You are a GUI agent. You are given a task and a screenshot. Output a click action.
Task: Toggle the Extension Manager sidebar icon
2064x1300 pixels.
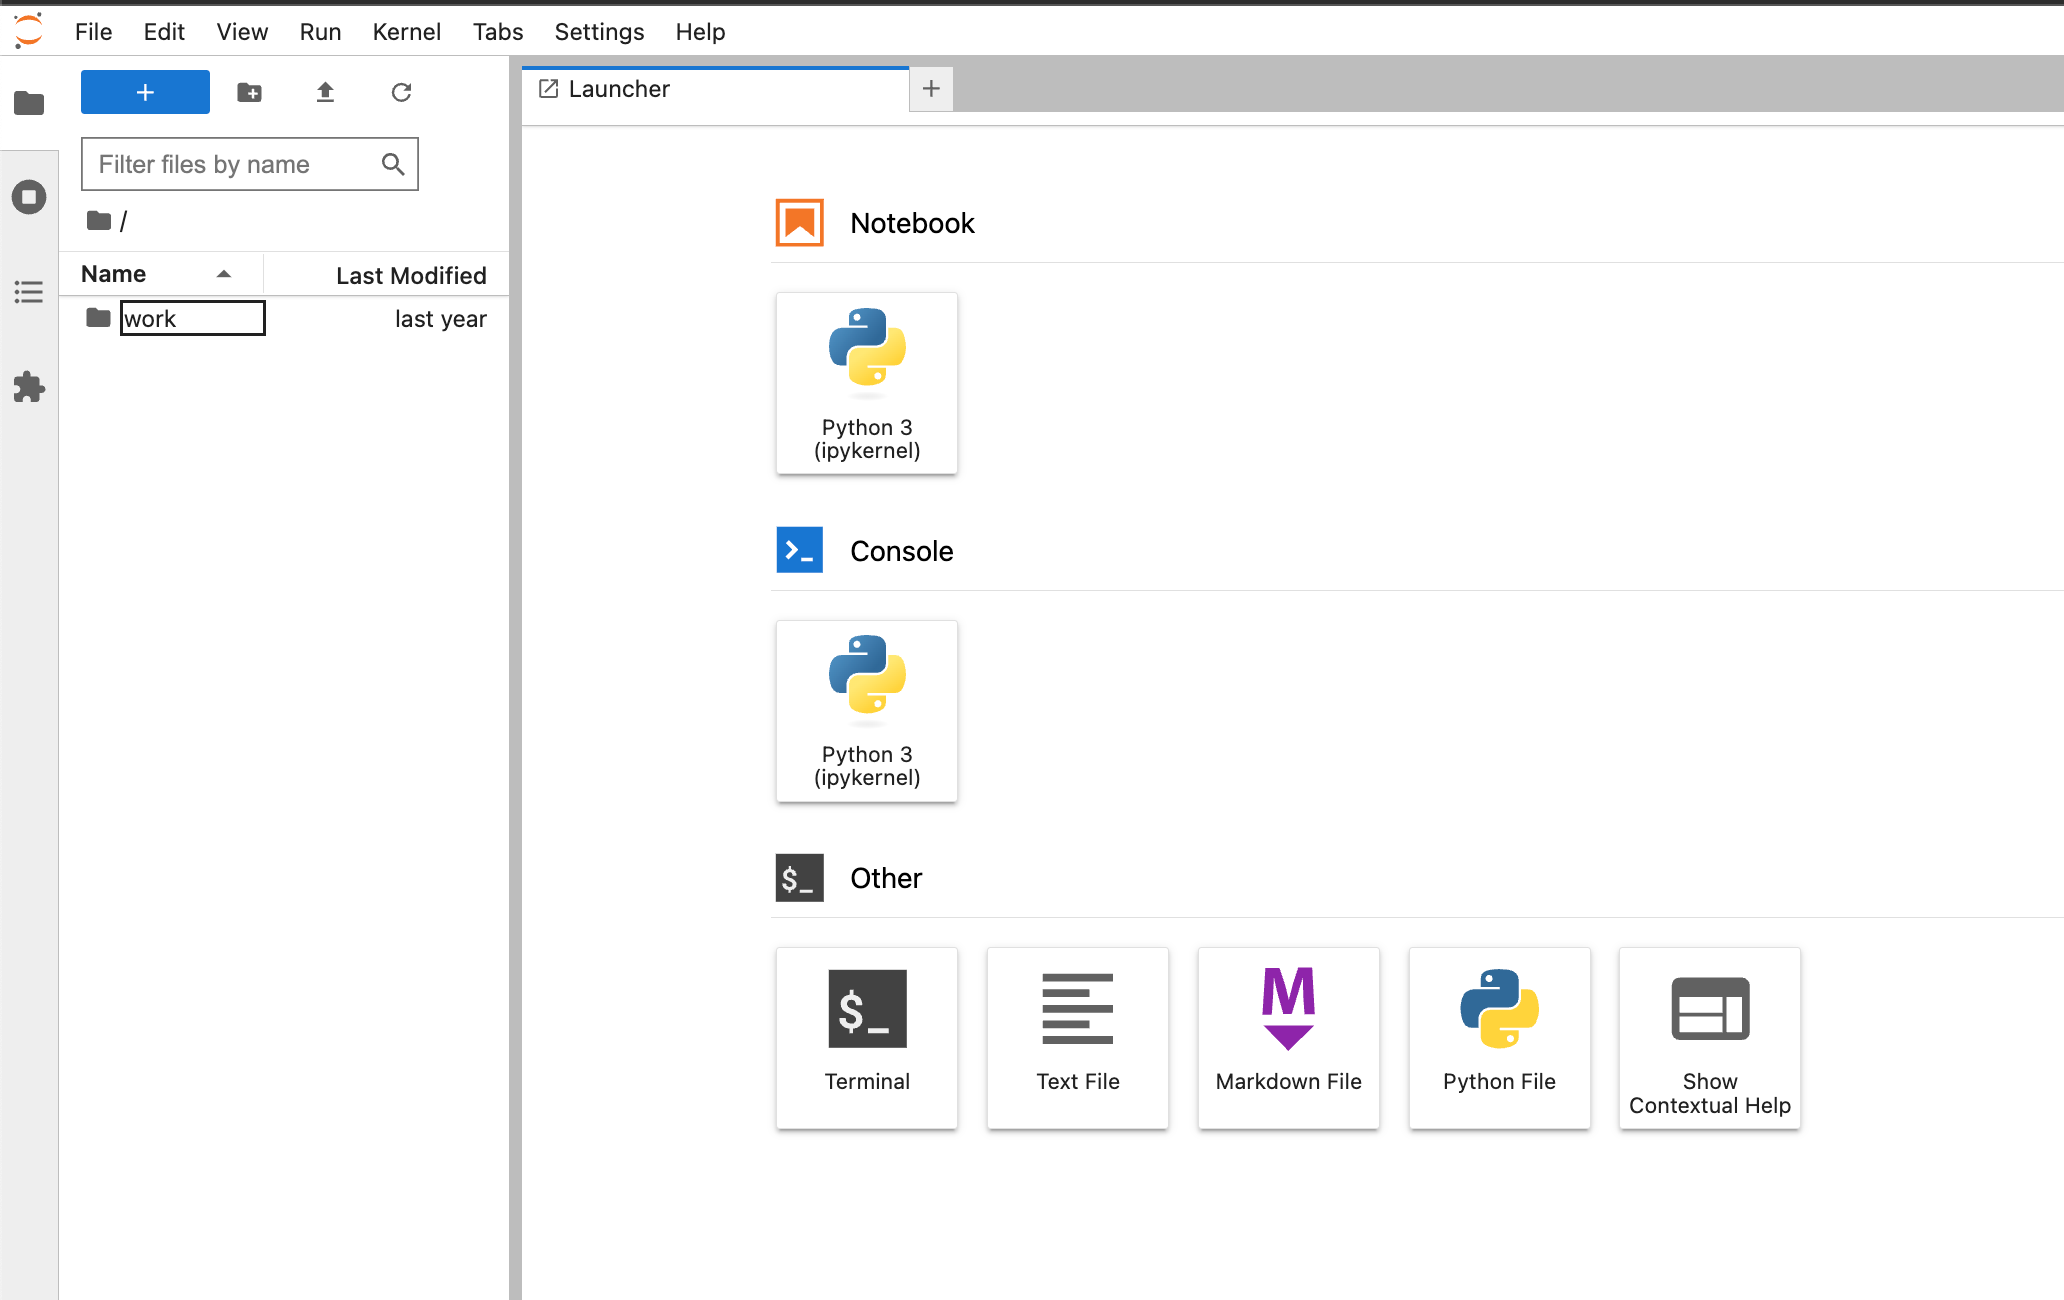(30, 385)
